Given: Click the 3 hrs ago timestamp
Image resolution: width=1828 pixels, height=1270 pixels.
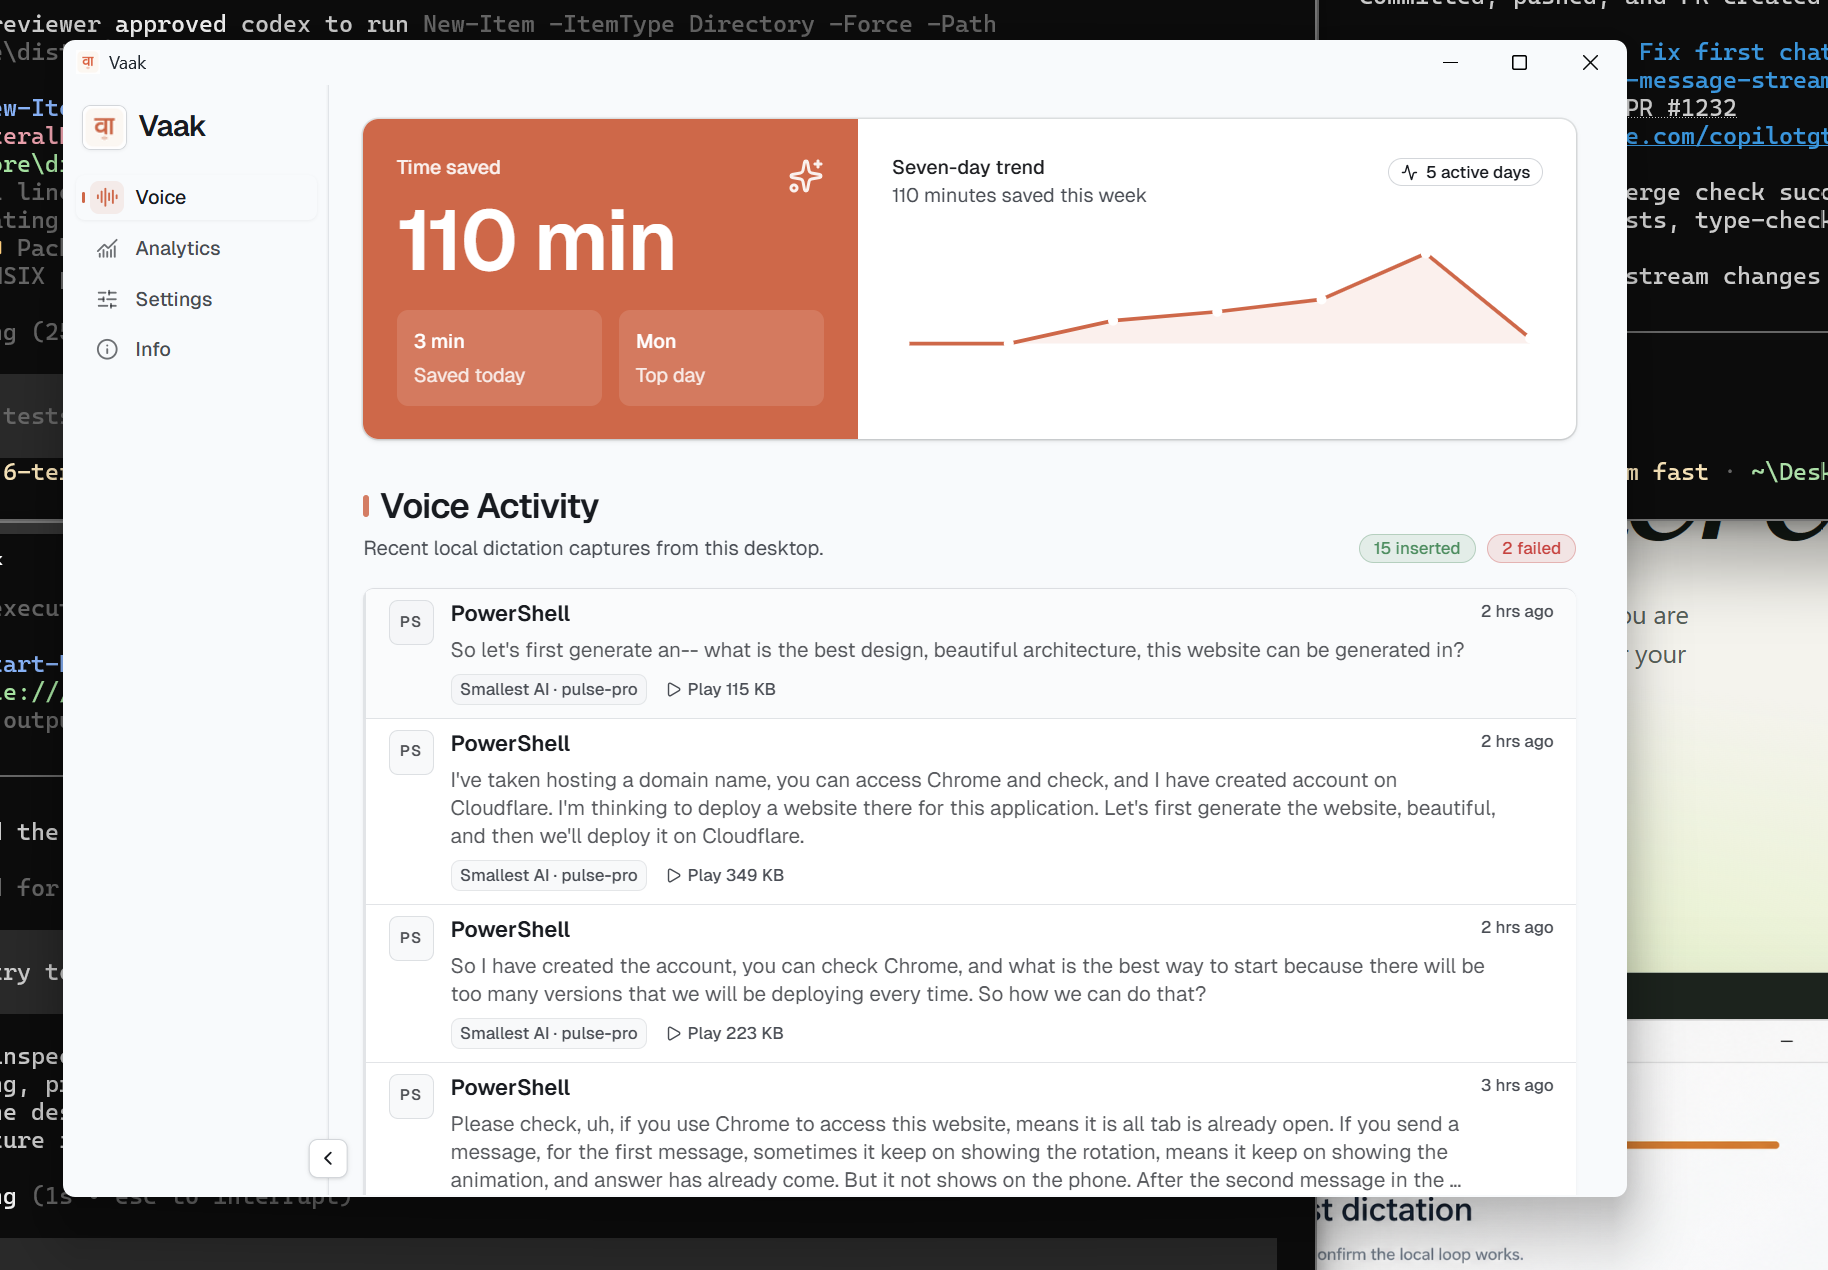Looking at the screenshot, I should tap(1517, 1085).
